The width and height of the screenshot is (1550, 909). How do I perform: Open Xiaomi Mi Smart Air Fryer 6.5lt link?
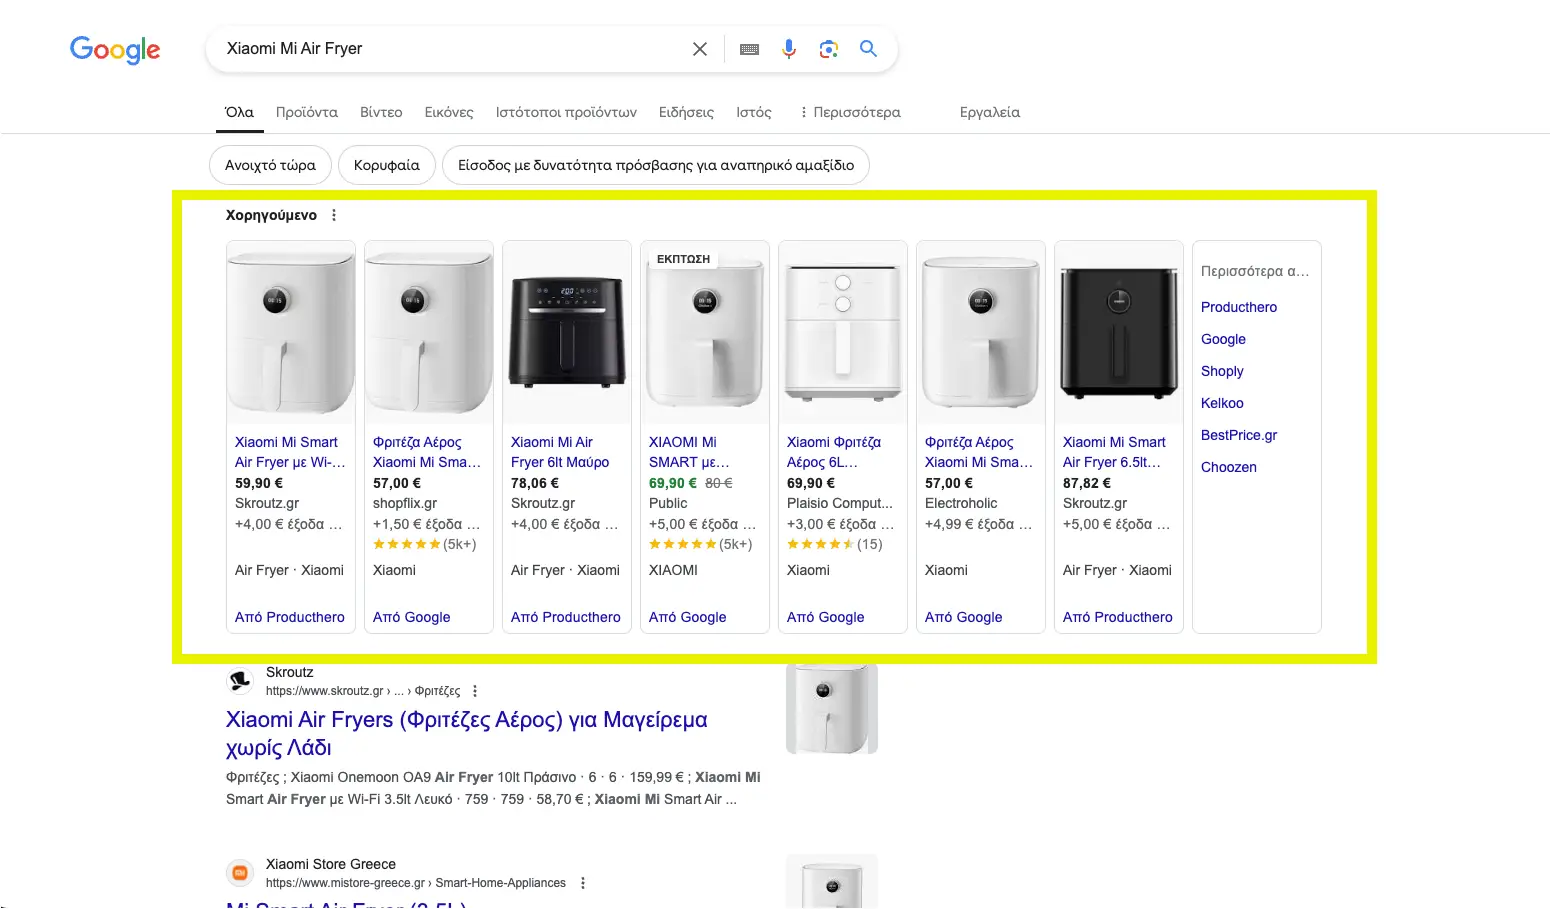tap(1114, 452)
